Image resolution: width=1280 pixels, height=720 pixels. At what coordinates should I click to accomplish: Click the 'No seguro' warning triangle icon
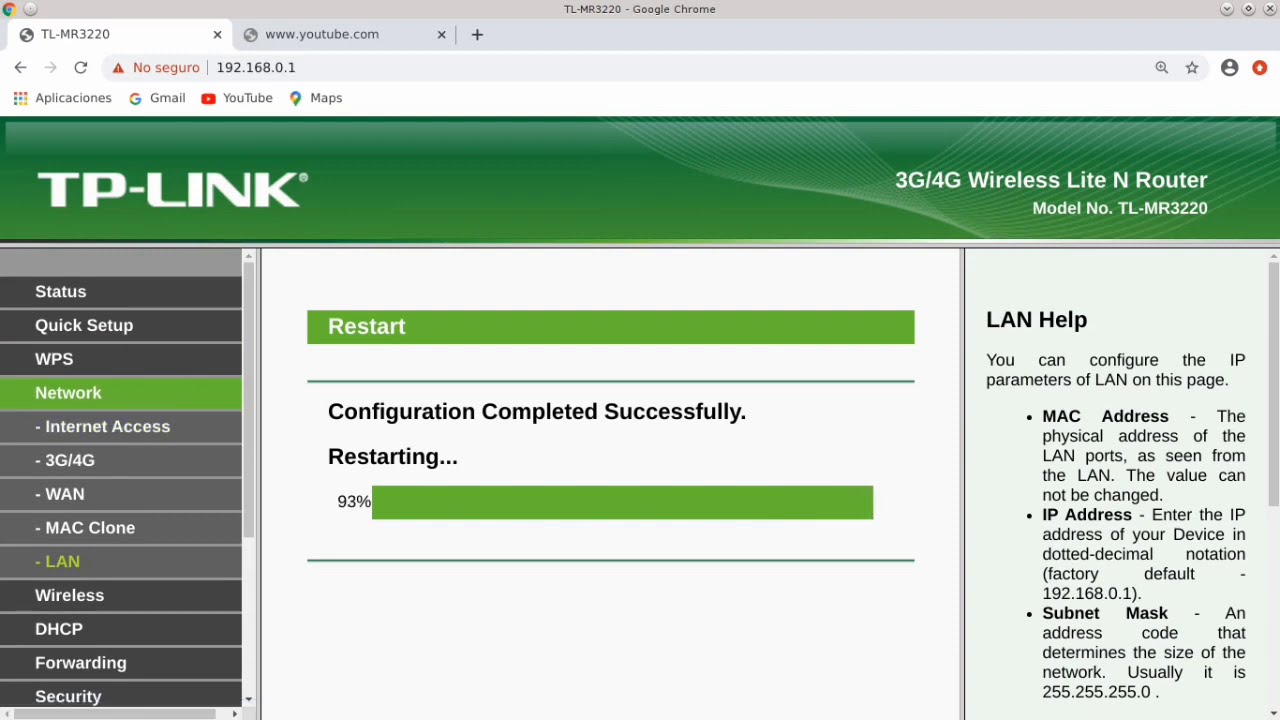pyautogui.click(x=118, y=67)
